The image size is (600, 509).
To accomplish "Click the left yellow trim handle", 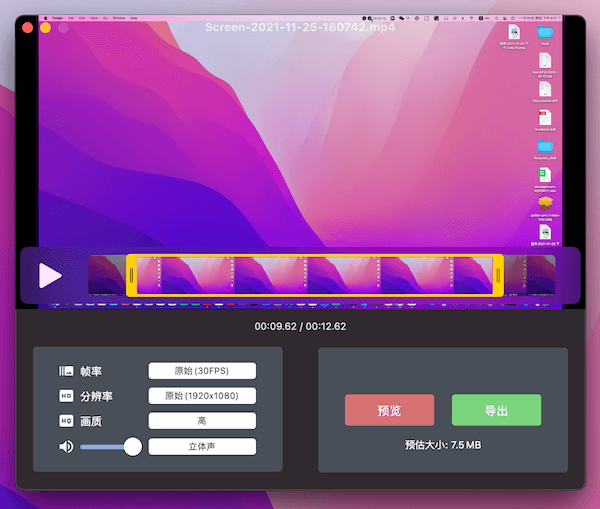I will [131, 275].
